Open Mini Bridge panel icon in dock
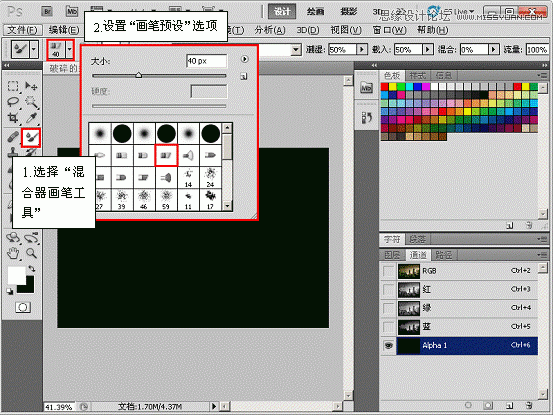The height and width of the screenshot is (415, 553). pos(366,87)
